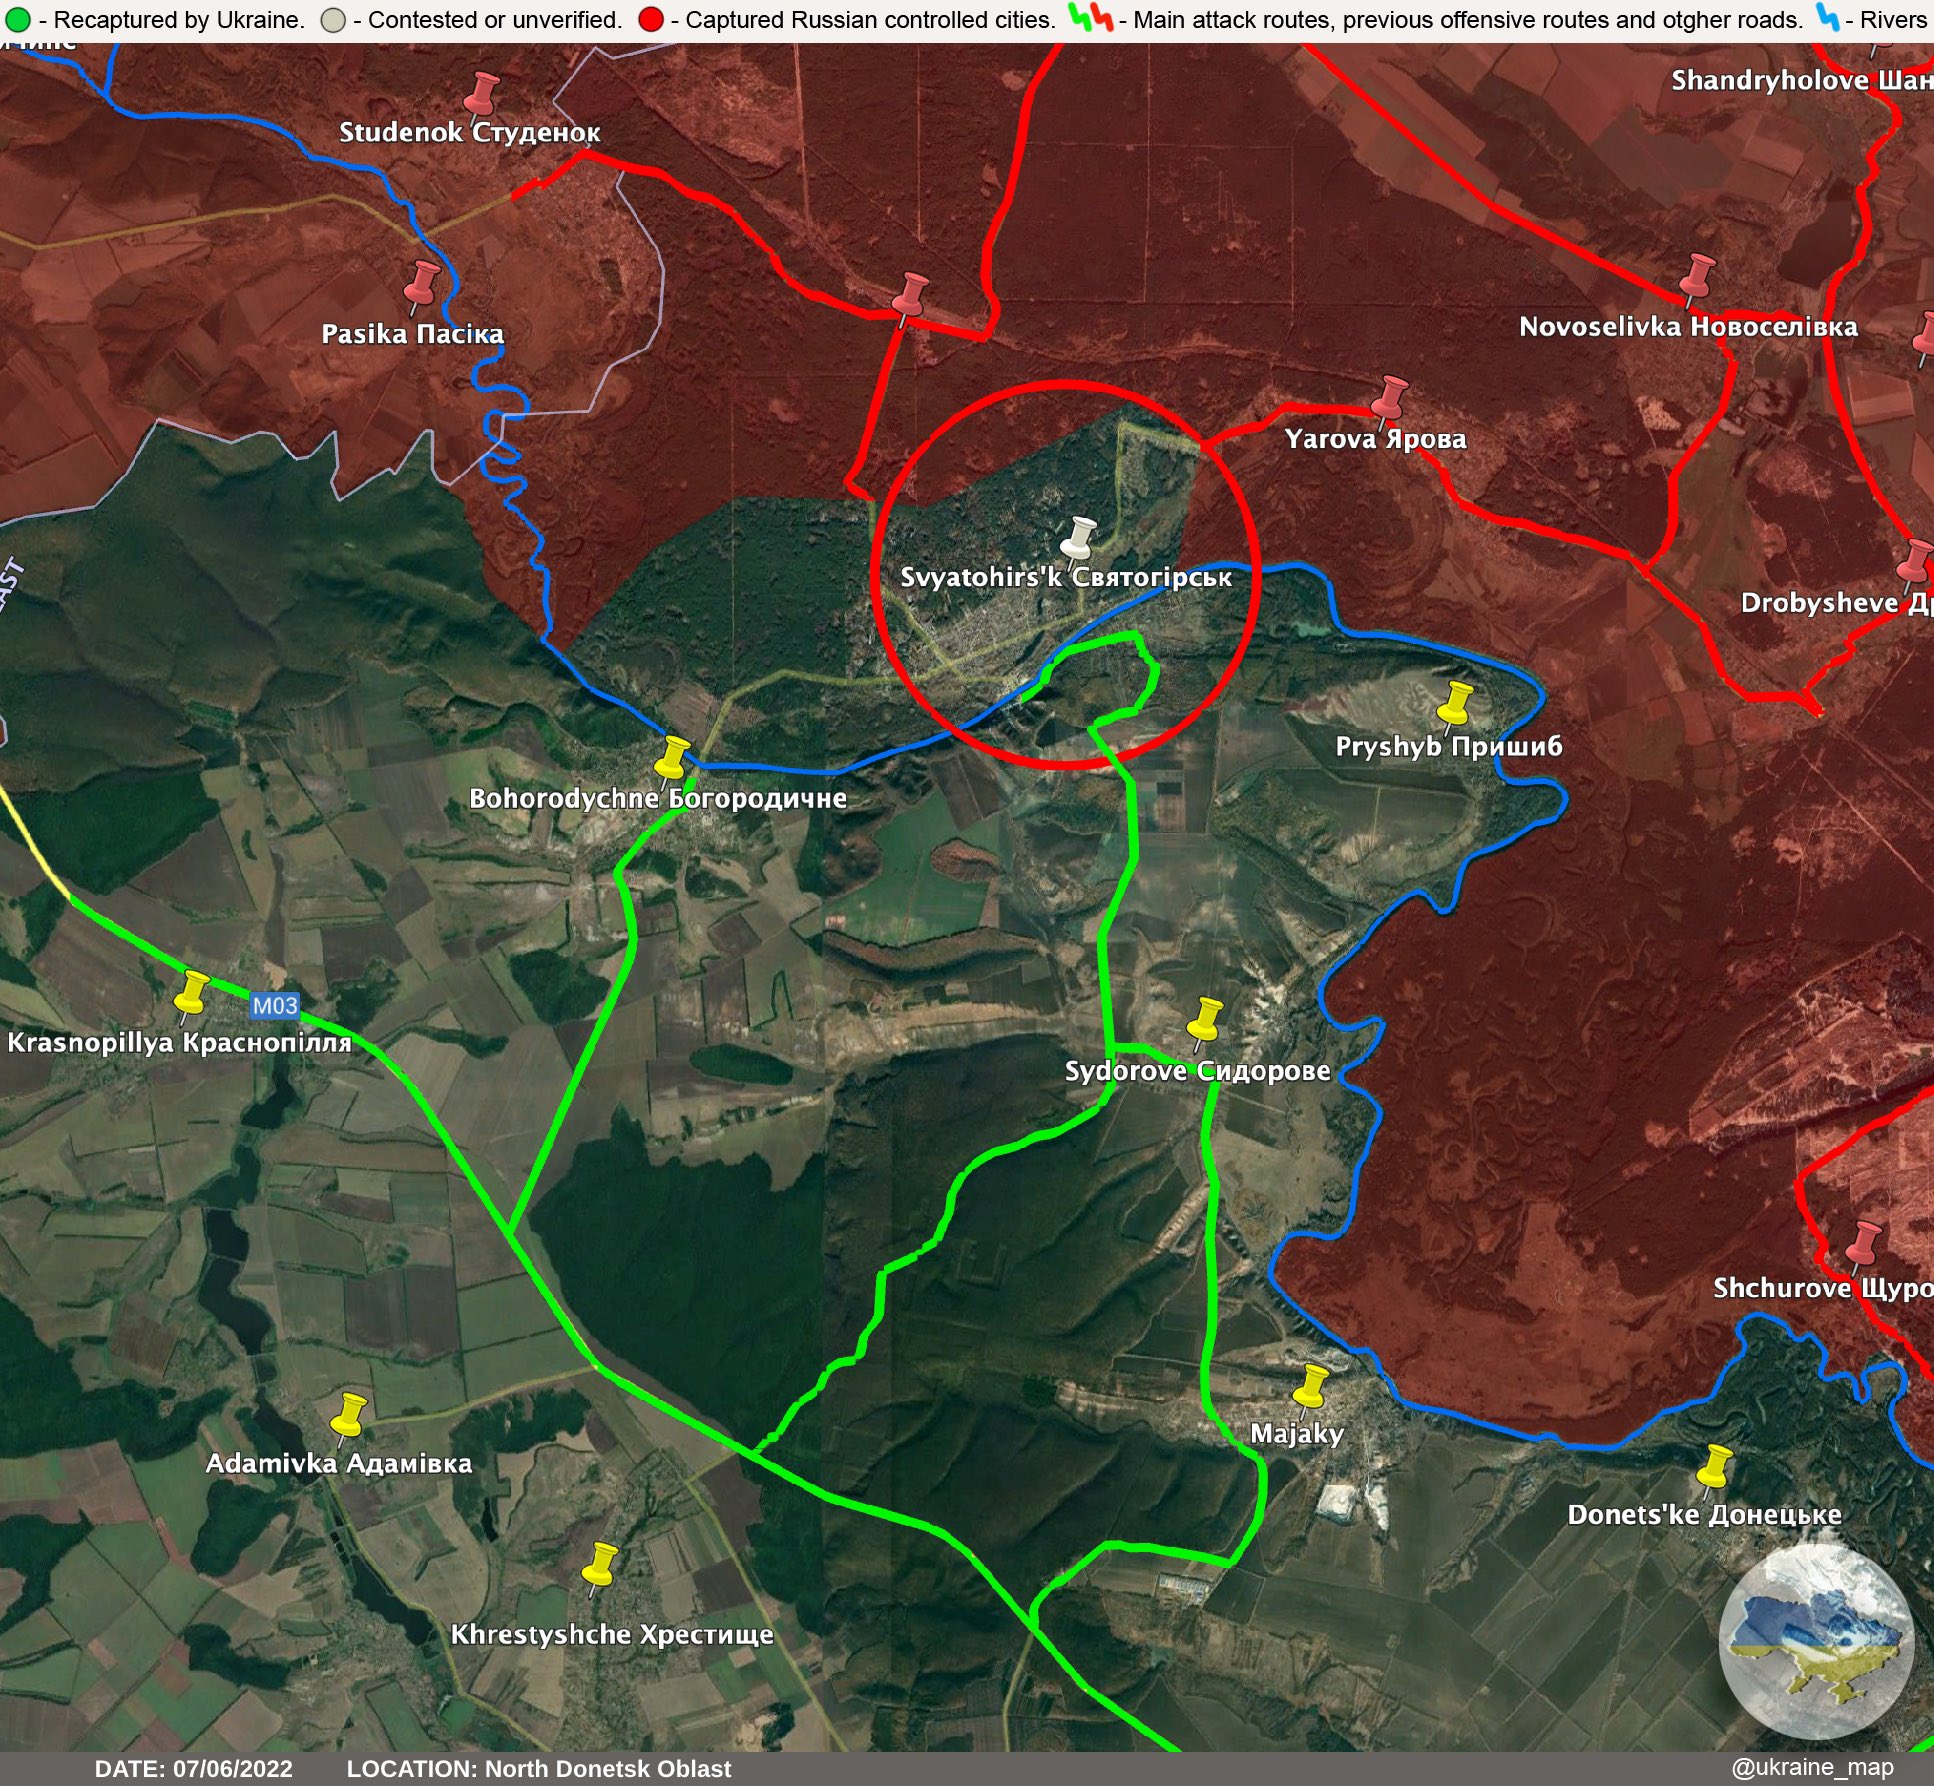The width and height of the screenshot is (1934, 1786).
Task: Click the Ukraine globe logo
Action: (1816, 1641)
